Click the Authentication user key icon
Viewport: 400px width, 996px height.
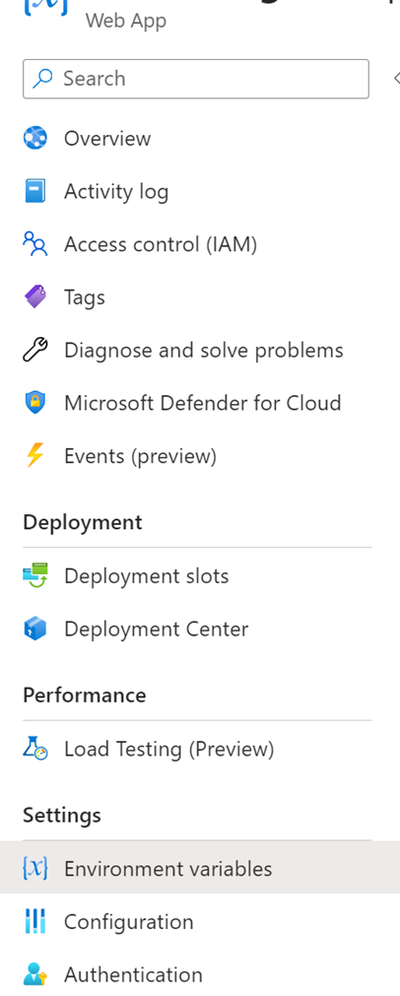35,974
